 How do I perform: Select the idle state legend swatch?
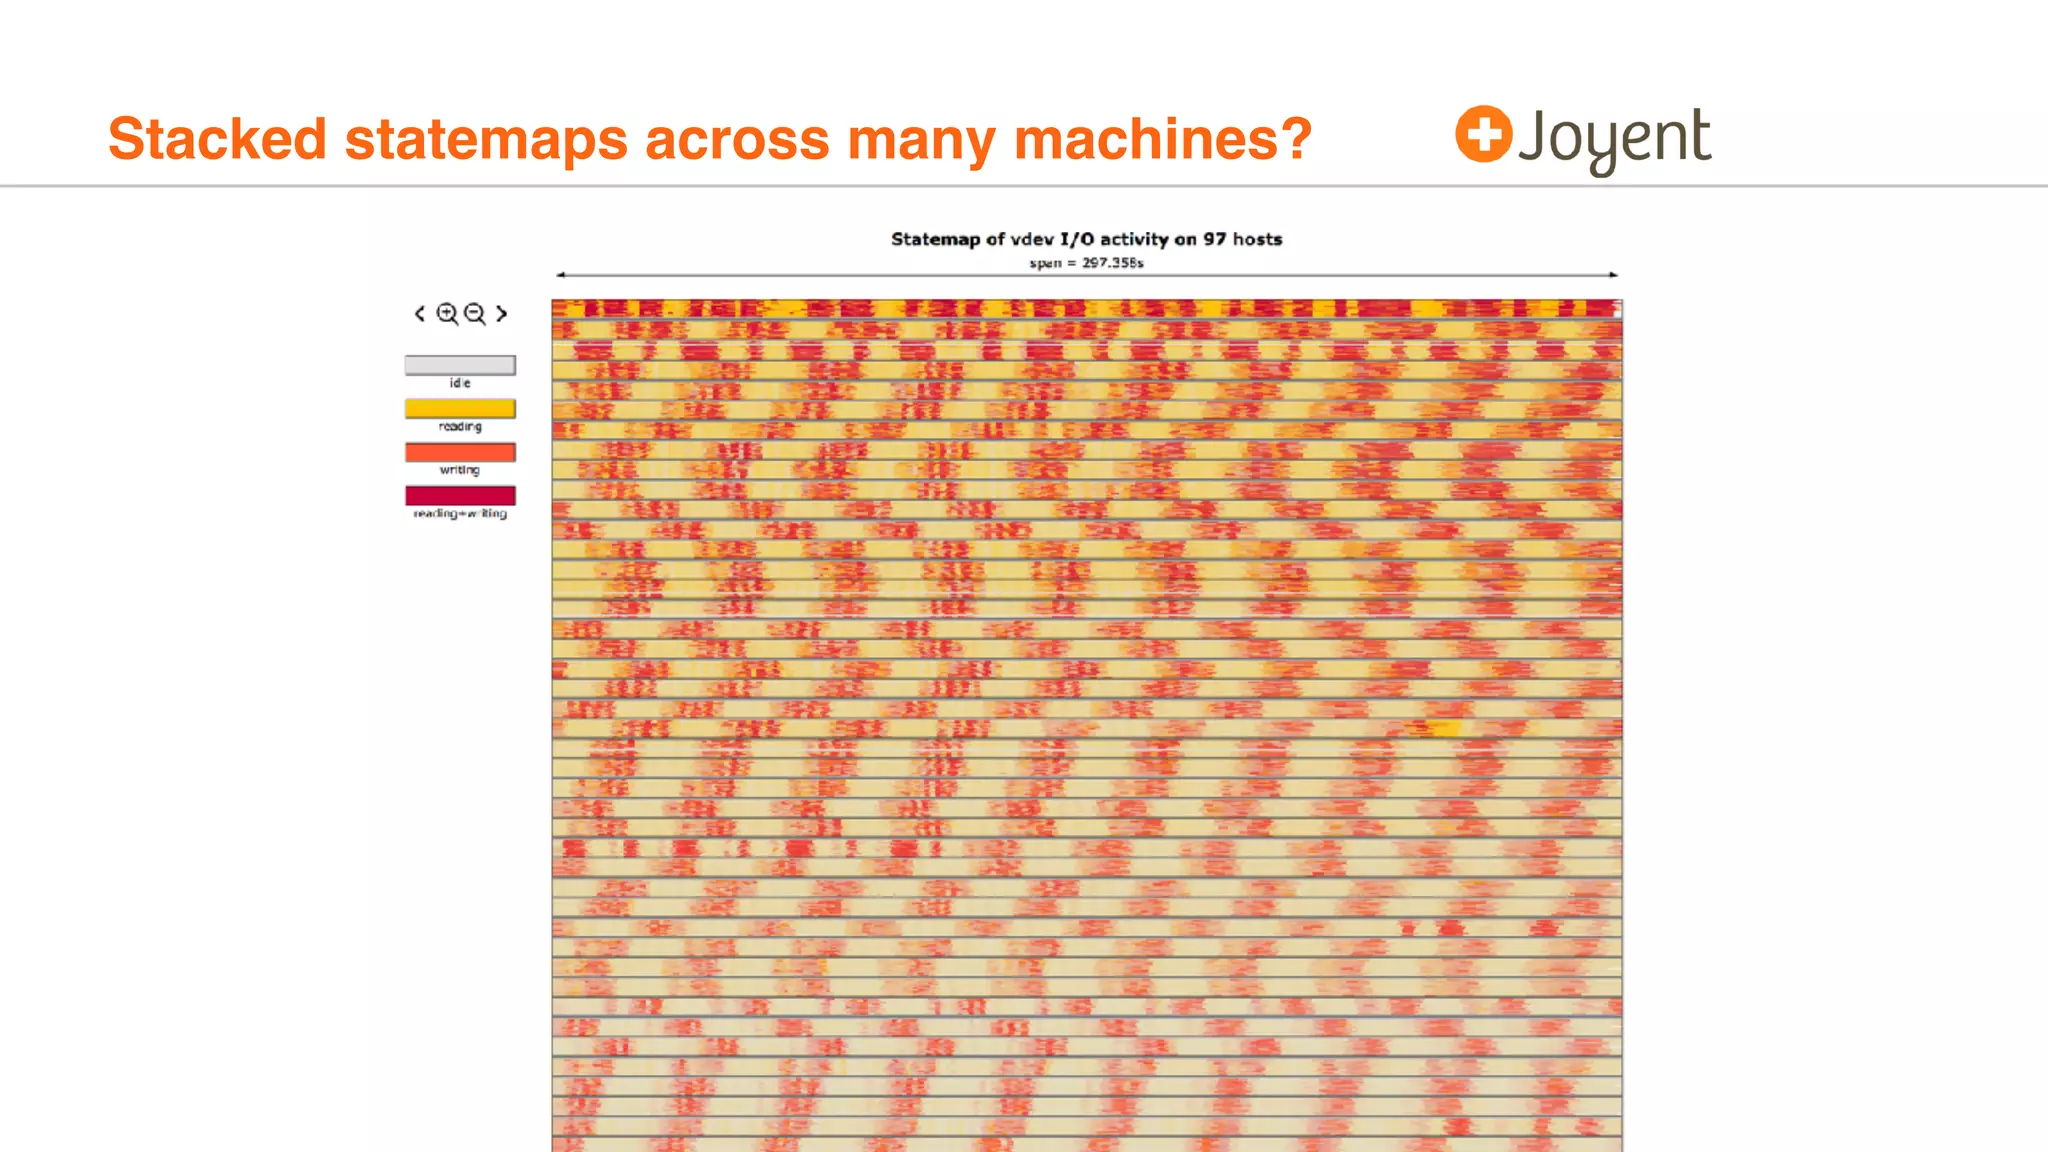pyautogui.click(x=460, y=365)
